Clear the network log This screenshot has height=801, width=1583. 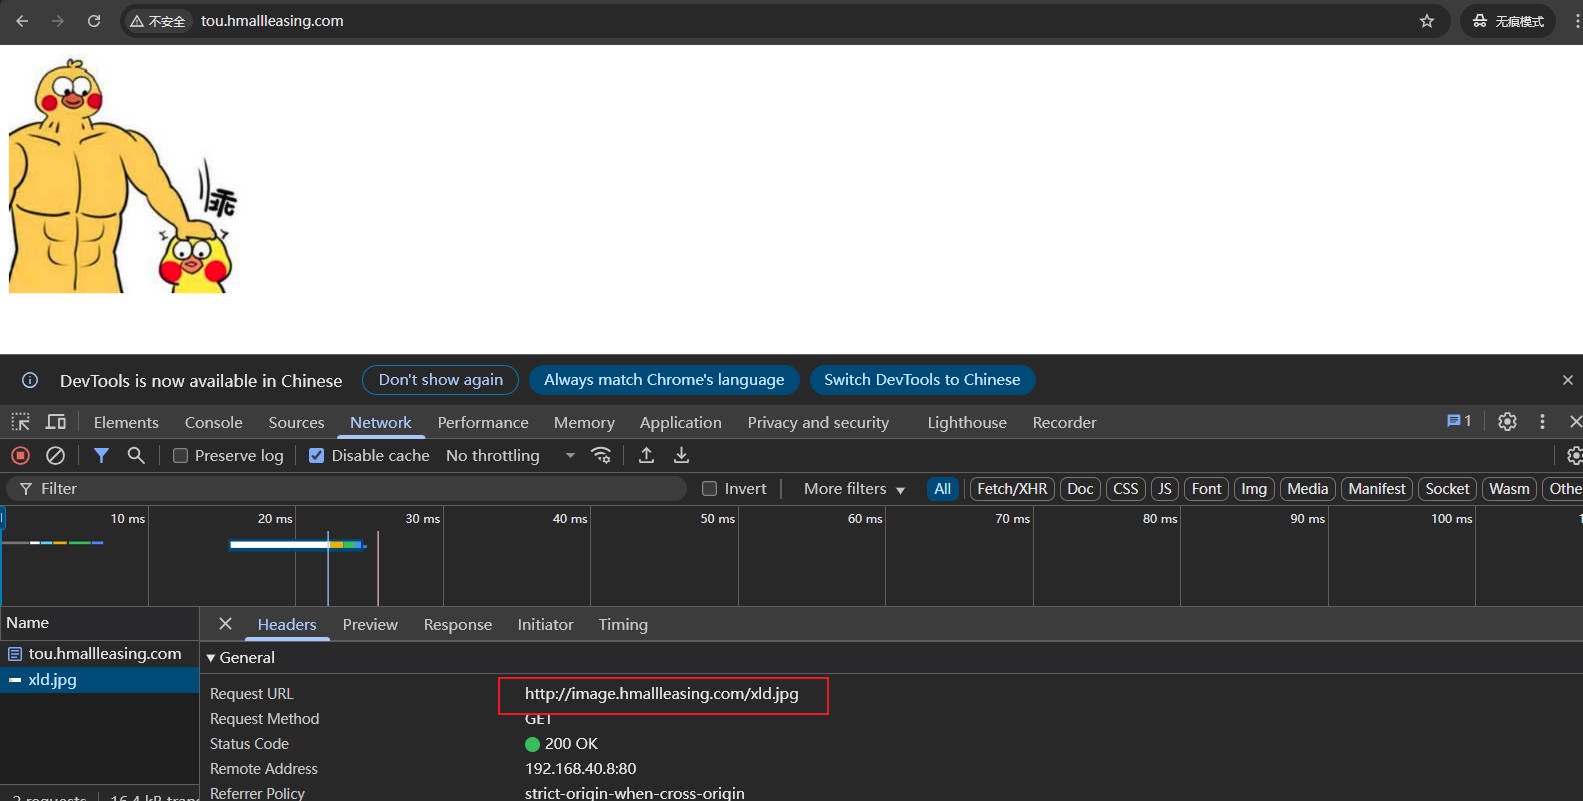click(56, 456)
